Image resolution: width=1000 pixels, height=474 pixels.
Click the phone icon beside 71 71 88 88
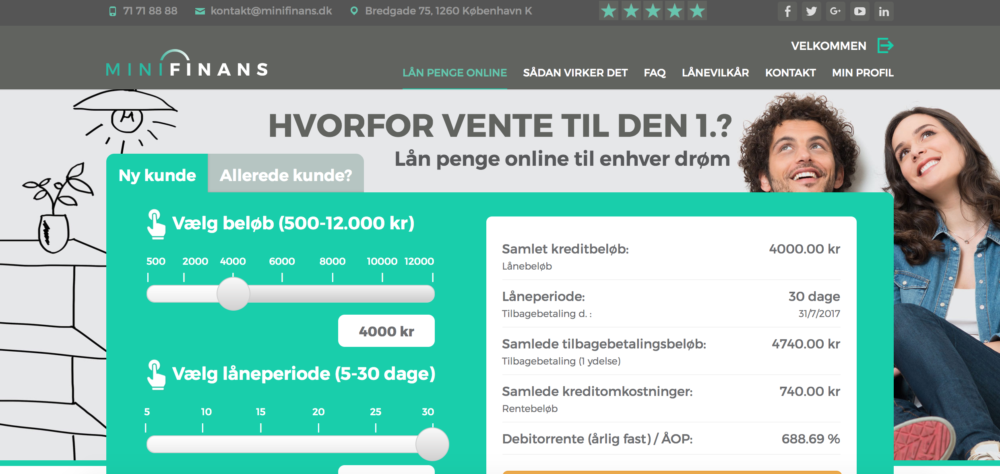click(x=113, y=11)
